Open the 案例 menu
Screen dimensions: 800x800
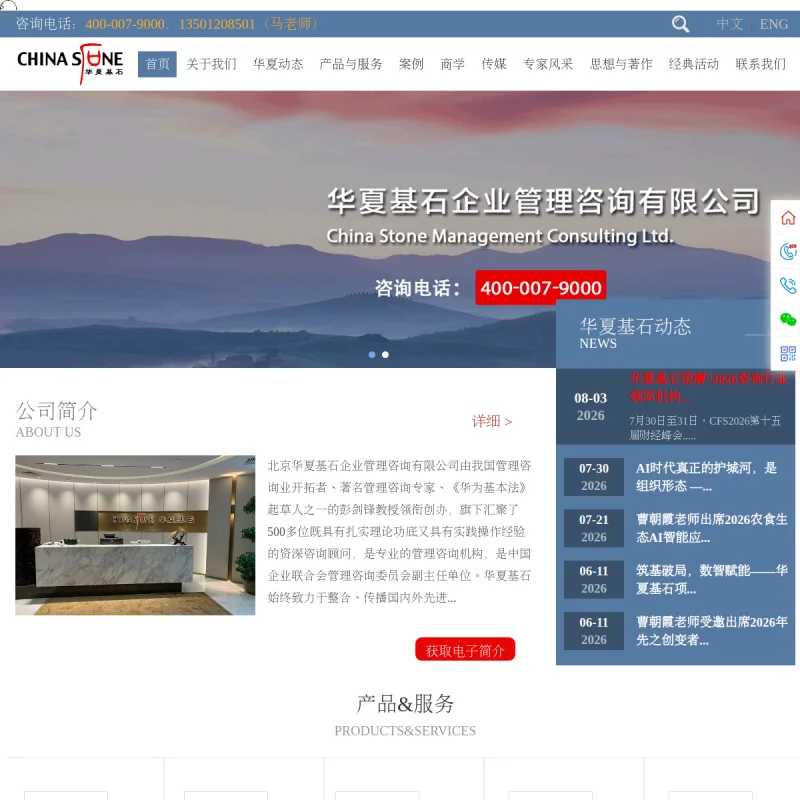click(411, 64)
